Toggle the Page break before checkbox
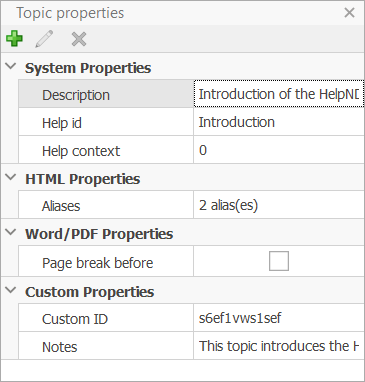Image resolution: width=365 pixels, height=382 pixels. [x=279, y=261]
